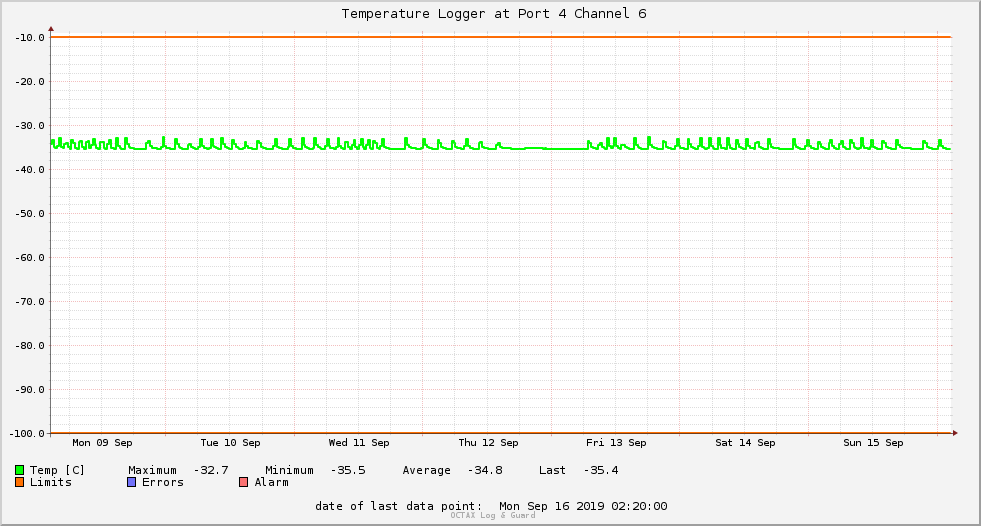Click the 'Minimum' statistic label
This screenshot has height=526, width=981.
point(289,470)
